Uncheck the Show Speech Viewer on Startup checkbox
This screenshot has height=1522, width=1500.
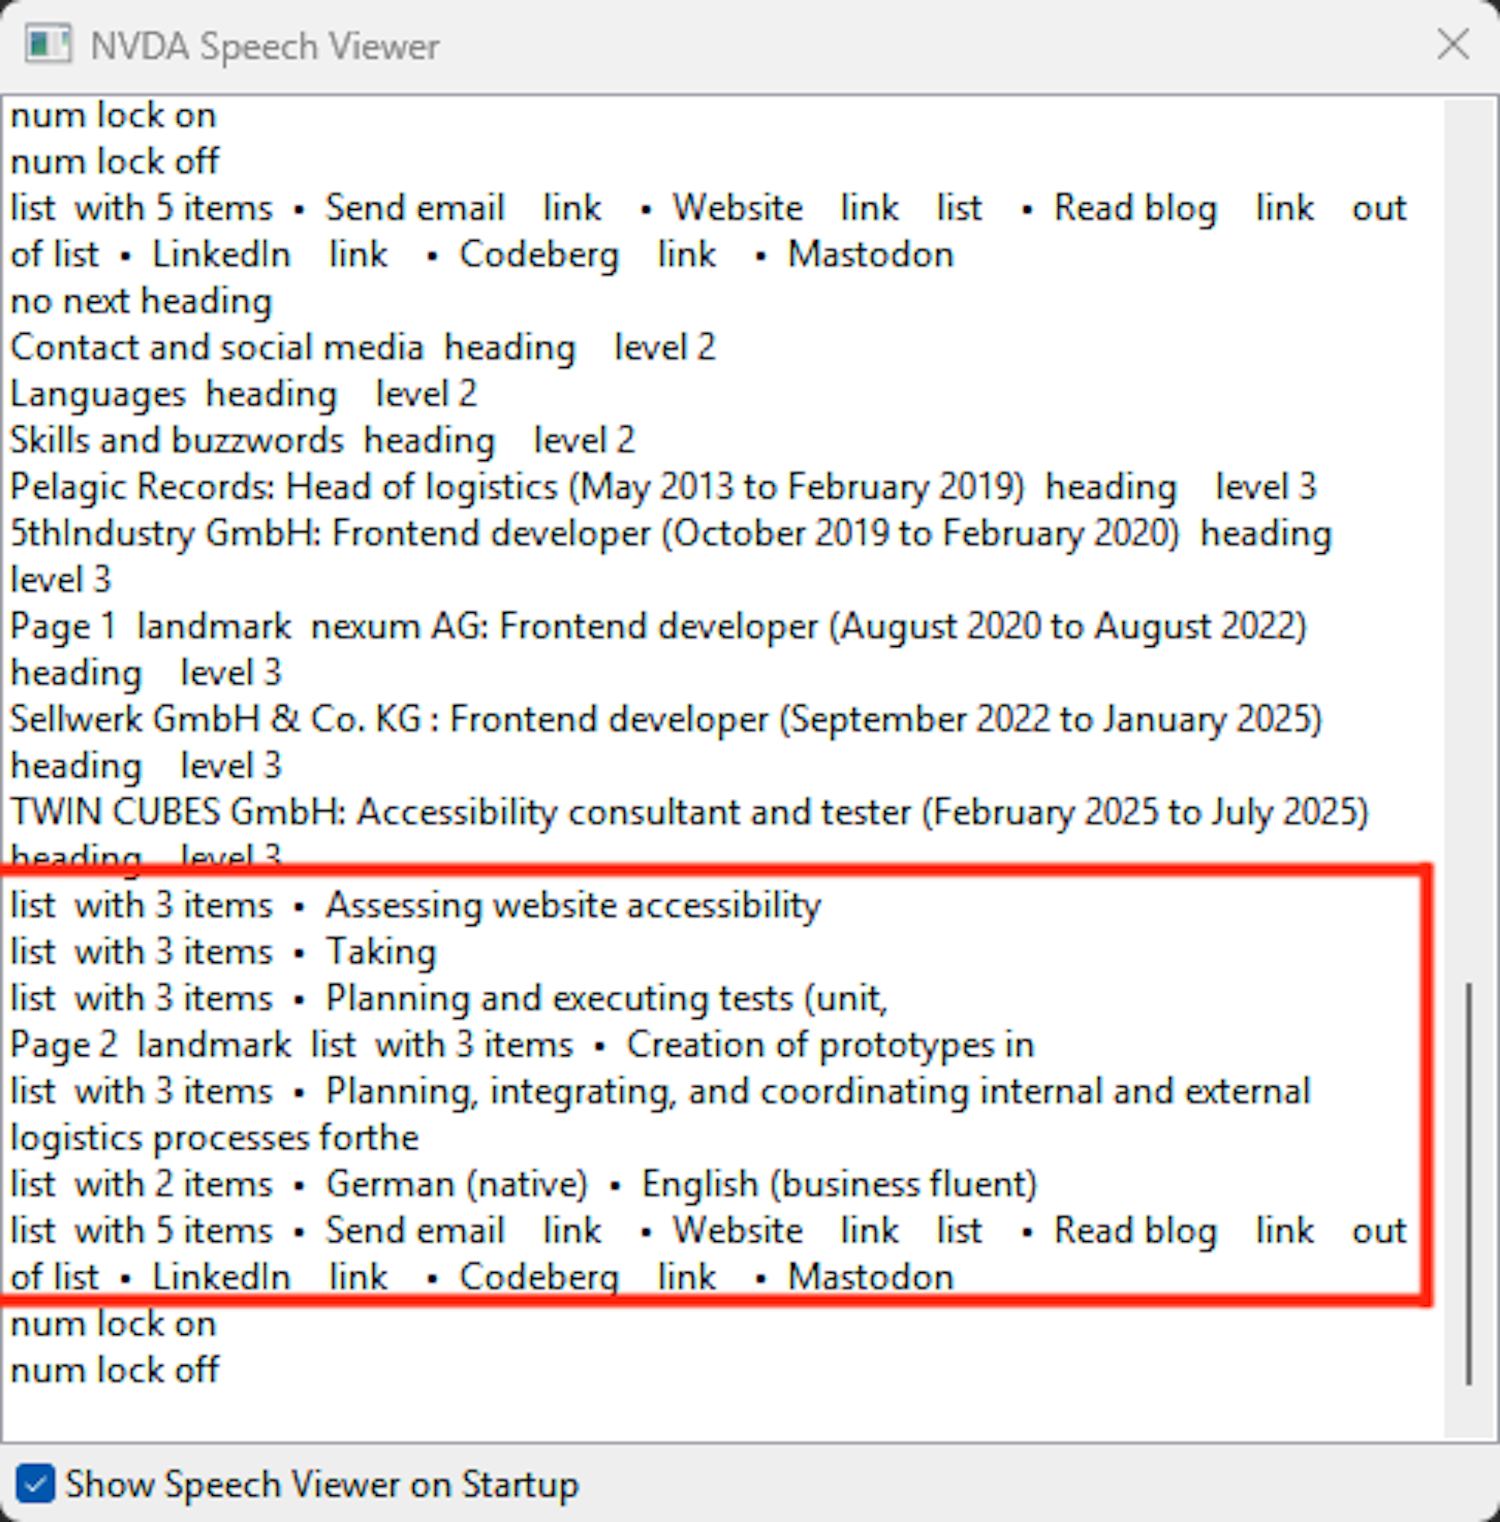tap(36, 1484)
